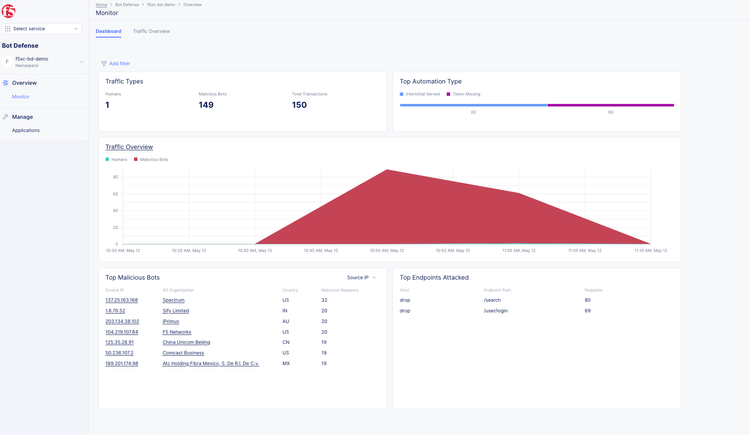
Task: Click the Overview section icon in sidebar
Action: pyautogui.click(x=6, y=83)
